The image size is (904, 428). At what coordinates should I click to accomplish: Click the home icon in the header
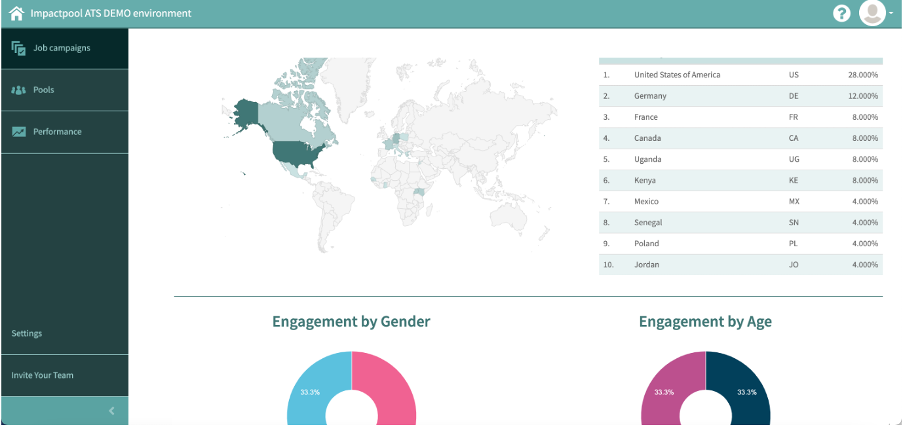pos(17,13)
